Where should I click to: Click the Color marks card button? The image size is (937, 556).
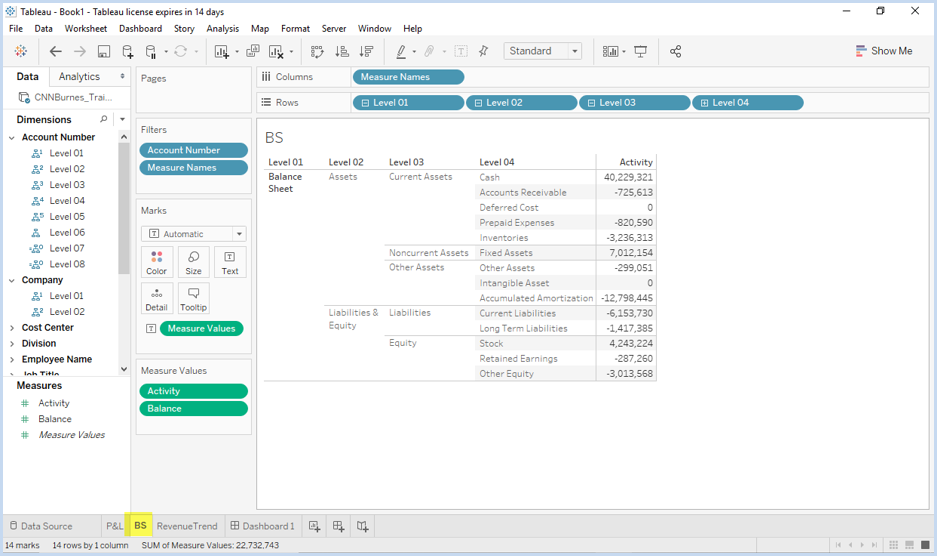[157, 262]
